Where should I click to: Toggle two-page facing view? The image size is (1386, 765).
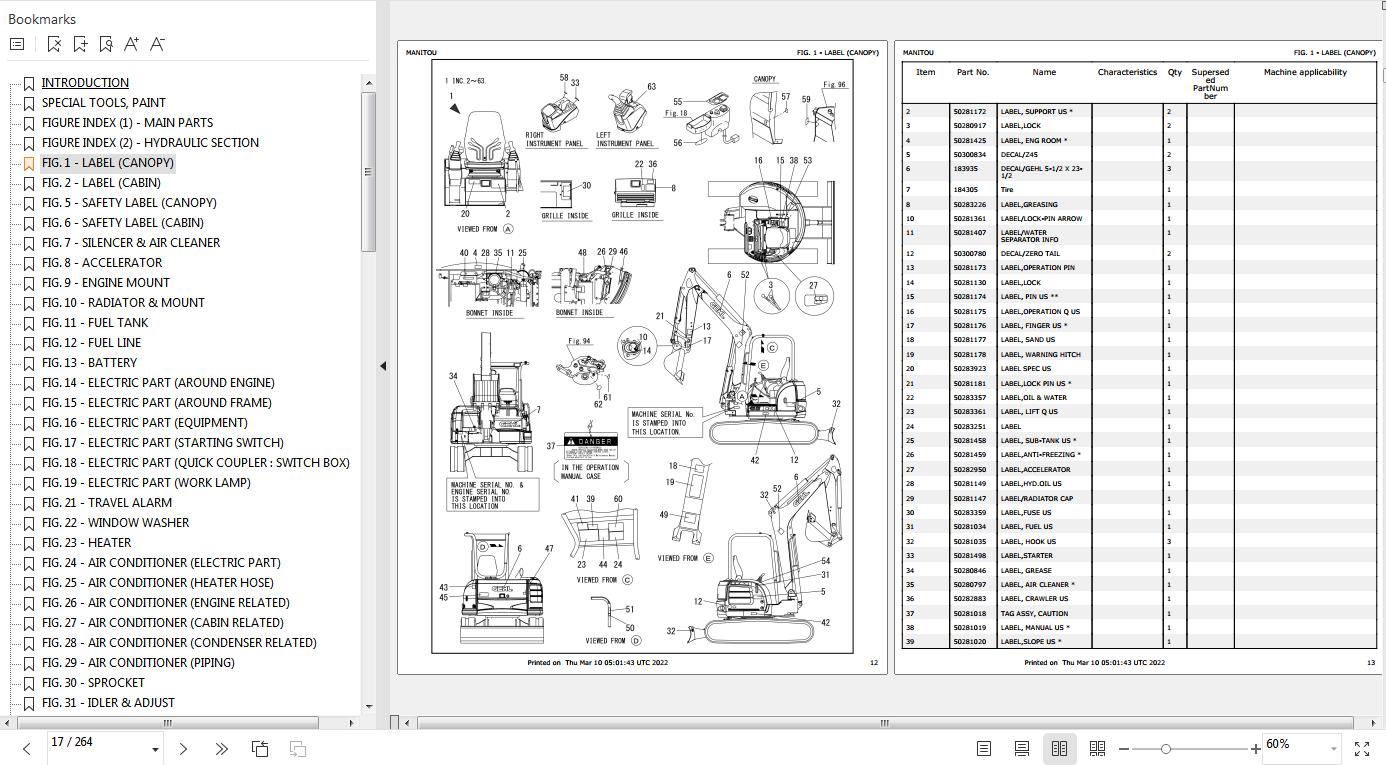tap(1059, 748)
